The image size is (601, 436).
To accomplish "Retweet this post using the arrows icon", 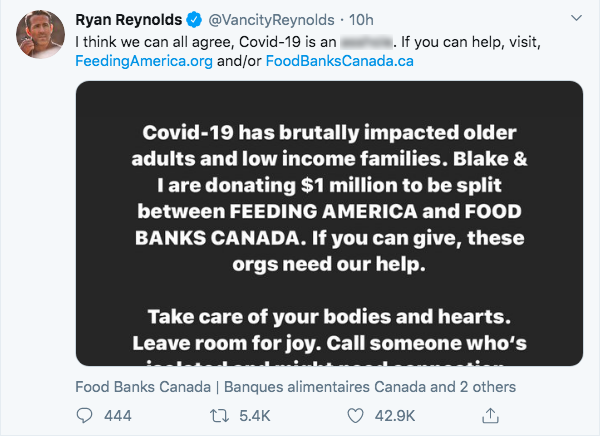I will click(219, 416).
